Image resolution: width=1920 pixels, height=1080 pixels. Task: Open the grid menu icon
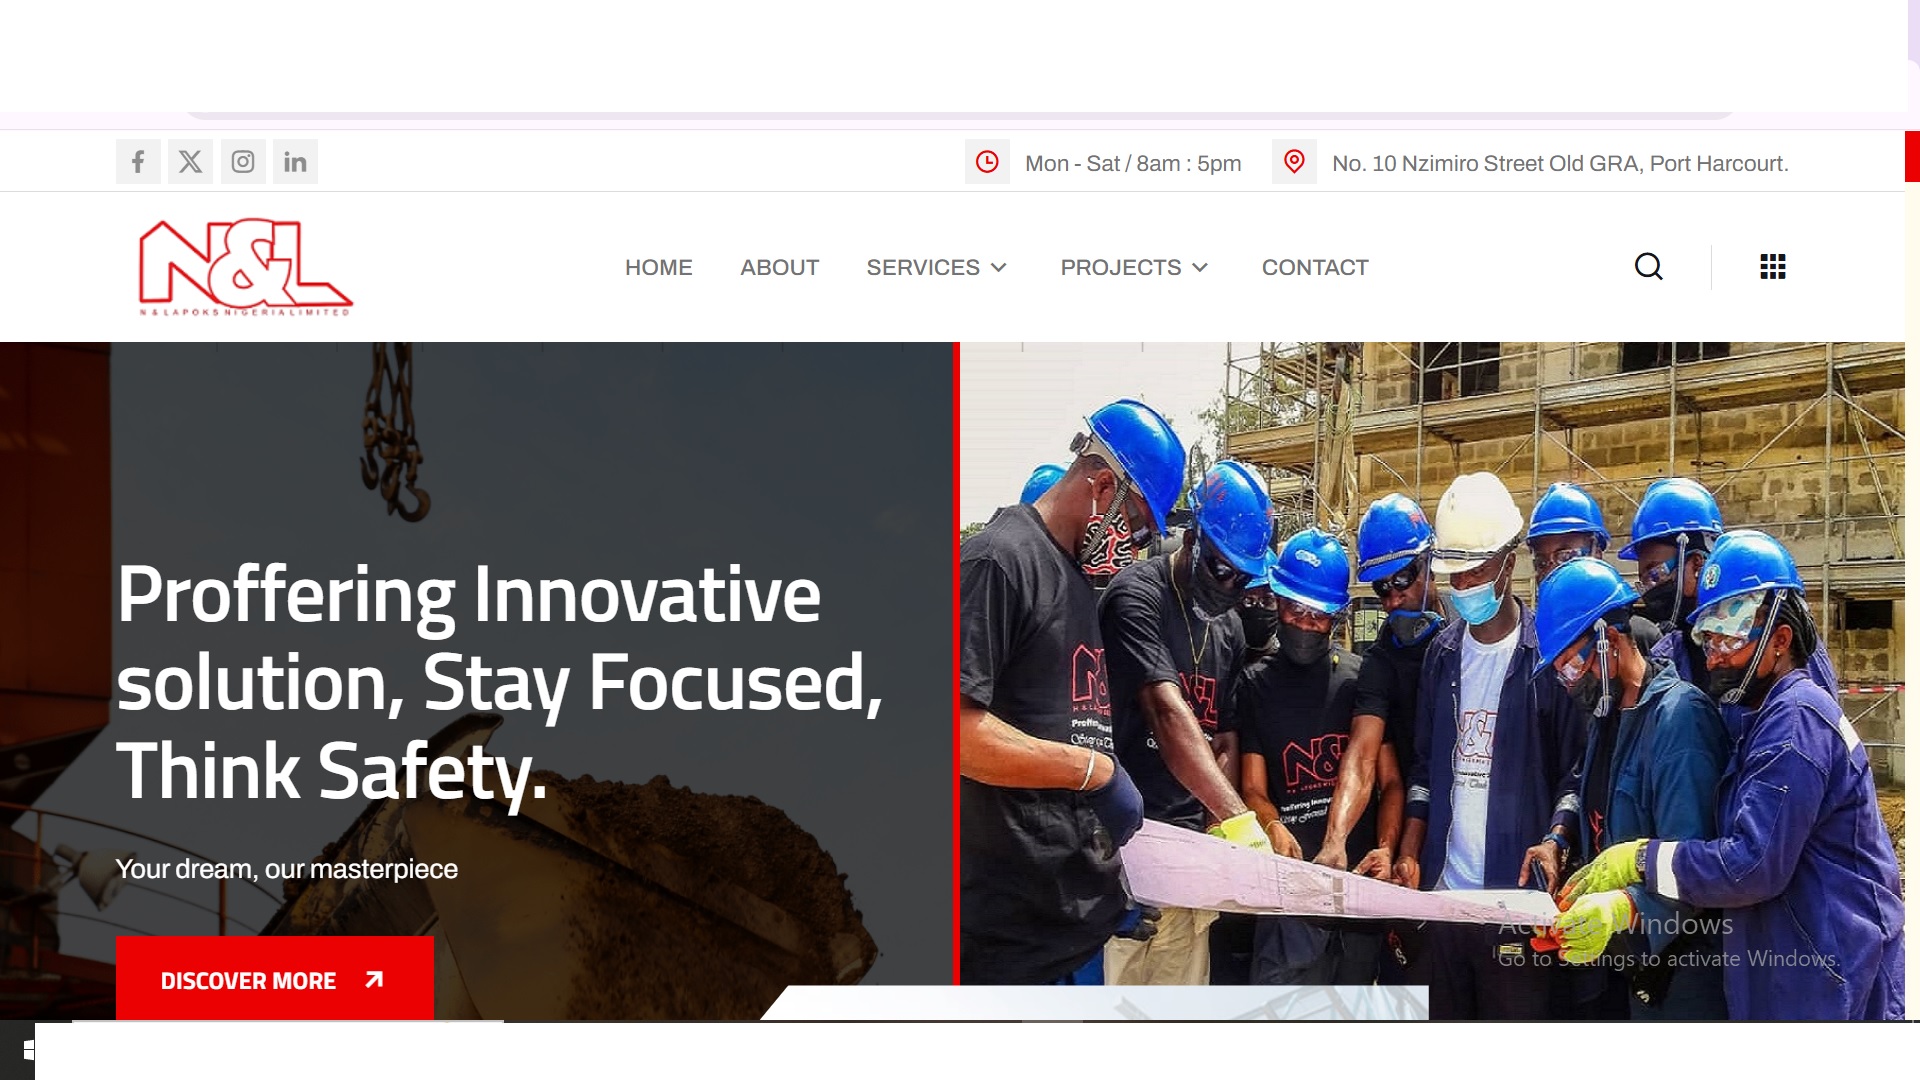(1773, 267)
